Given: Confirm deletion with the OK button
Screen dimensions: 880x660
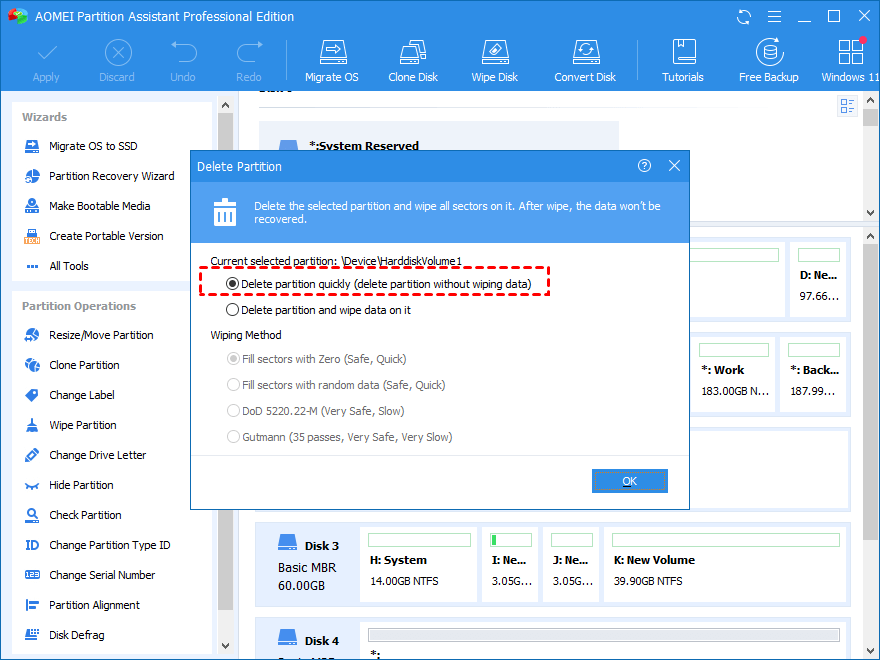Looking at the screenshot, I should click(x=630, y=481).
